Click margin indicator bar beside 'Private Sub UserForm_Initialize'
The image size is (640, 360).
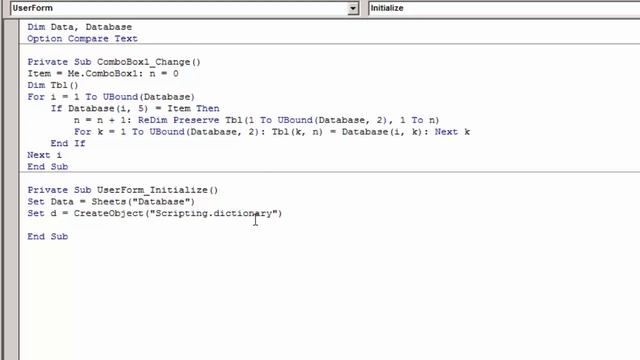(11, 190)
